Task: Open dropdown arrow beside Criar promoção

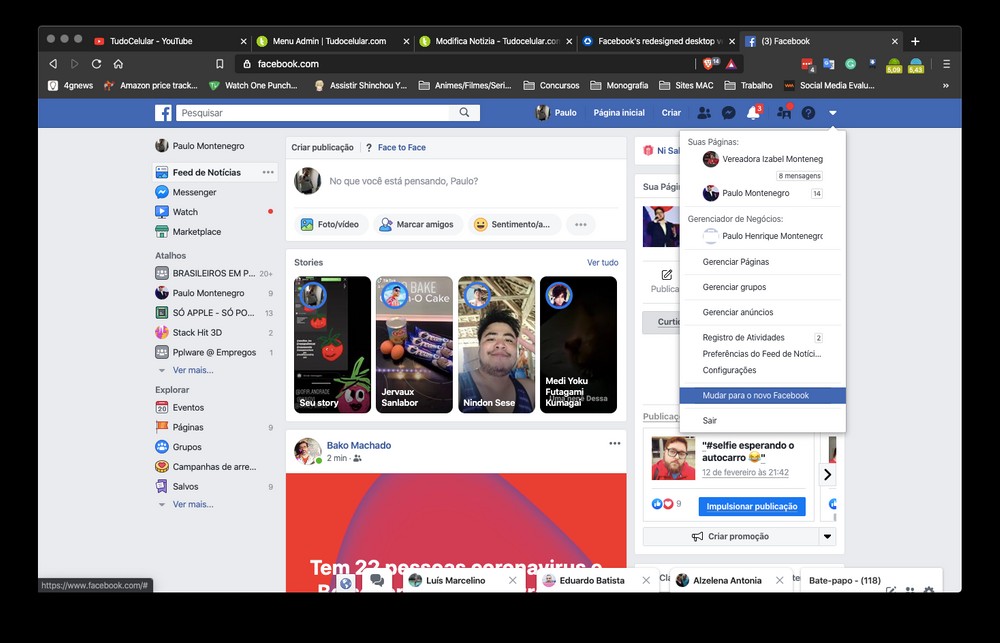Action: (x=827, y=536)
